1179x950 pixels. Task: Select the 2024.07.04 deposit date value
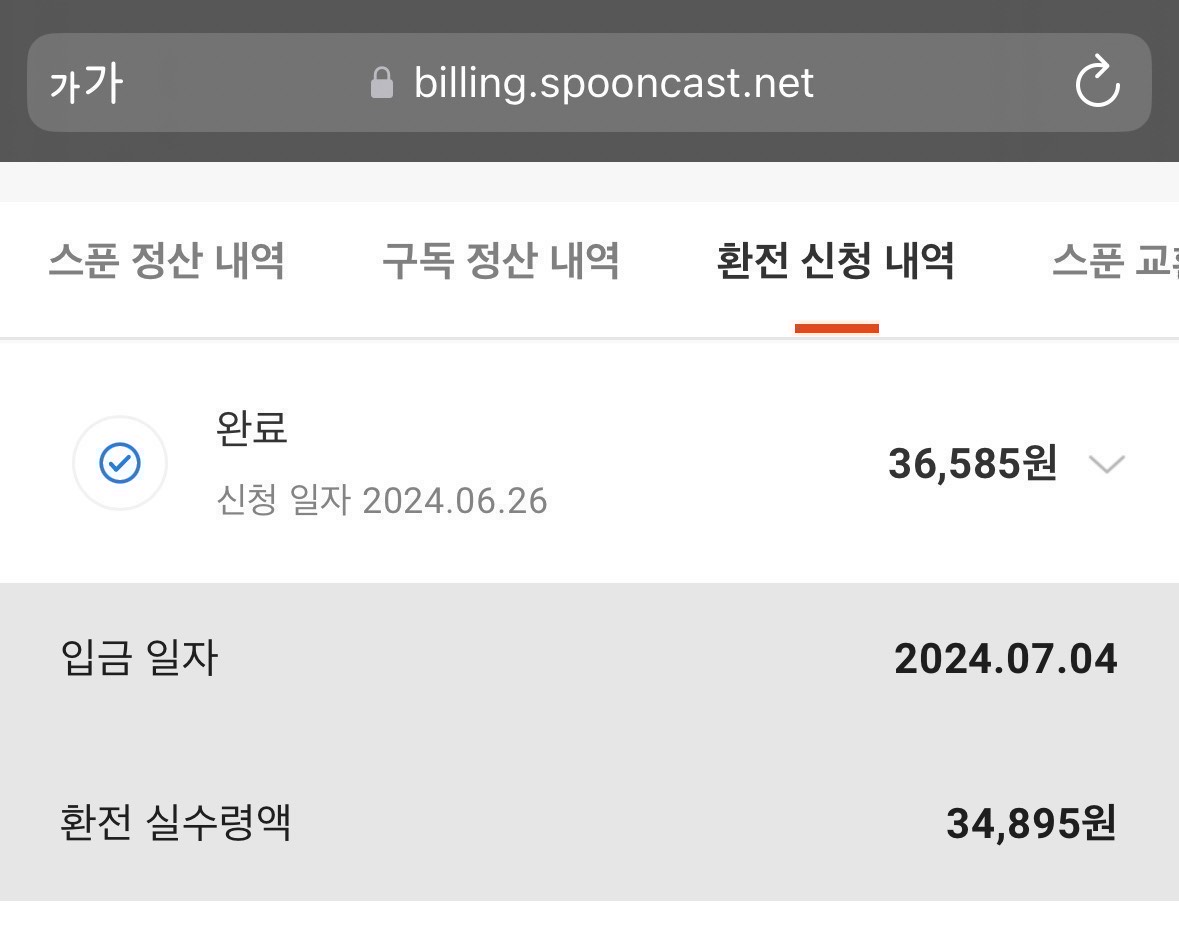click(1005, 659)
